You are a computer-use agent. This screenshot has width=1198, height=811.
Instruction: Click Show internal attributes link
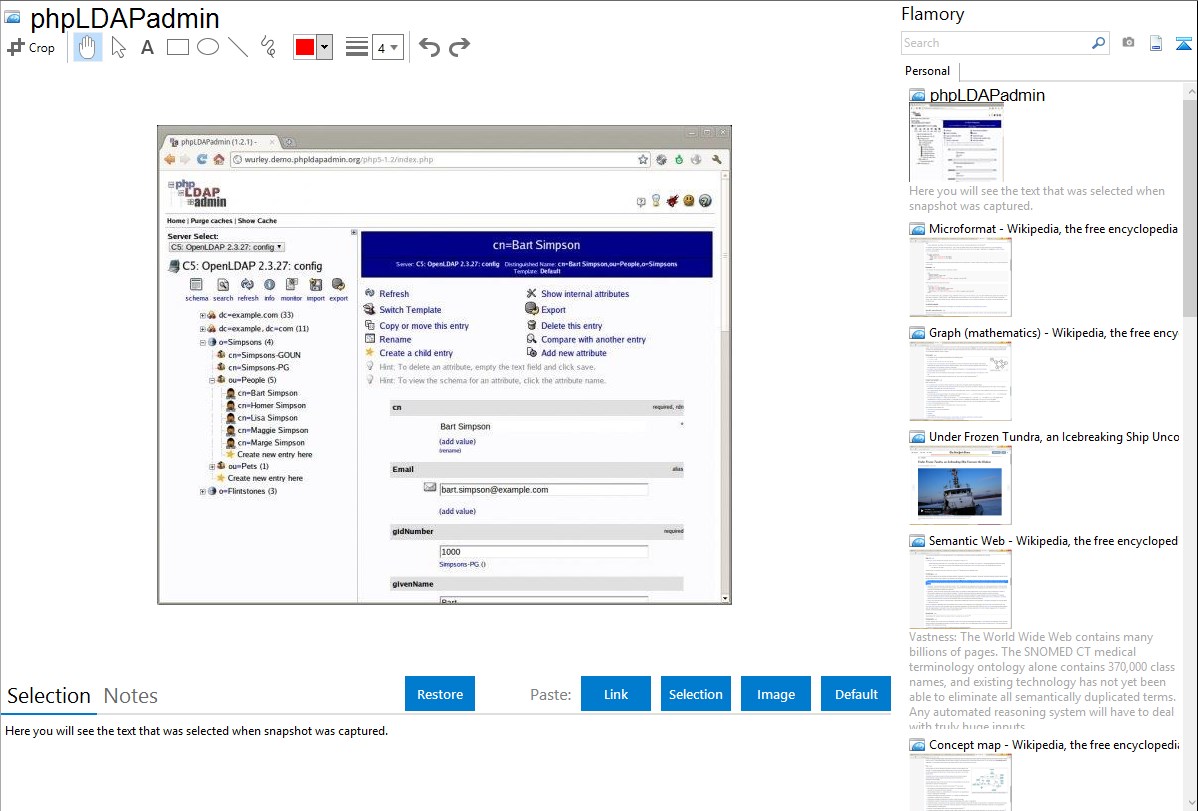[x=585, y=294]
